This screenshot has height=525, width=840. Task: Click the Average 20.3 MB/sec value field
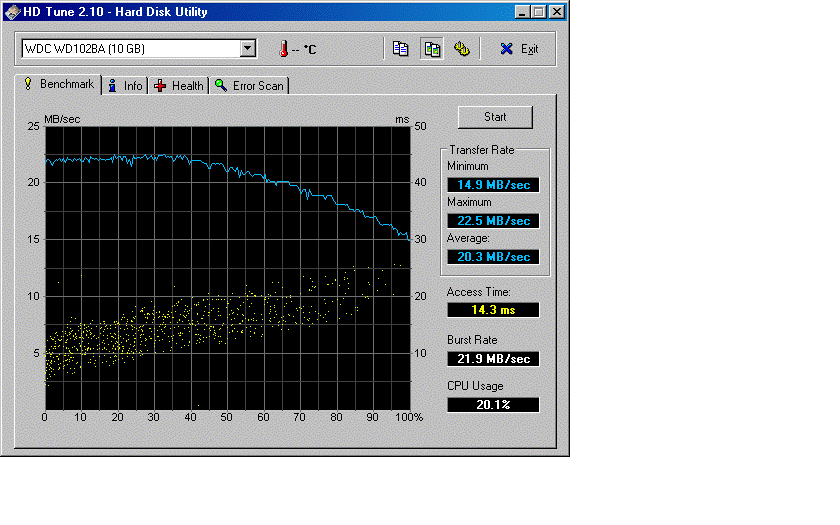pyautogui.click(x=493, y=257)
